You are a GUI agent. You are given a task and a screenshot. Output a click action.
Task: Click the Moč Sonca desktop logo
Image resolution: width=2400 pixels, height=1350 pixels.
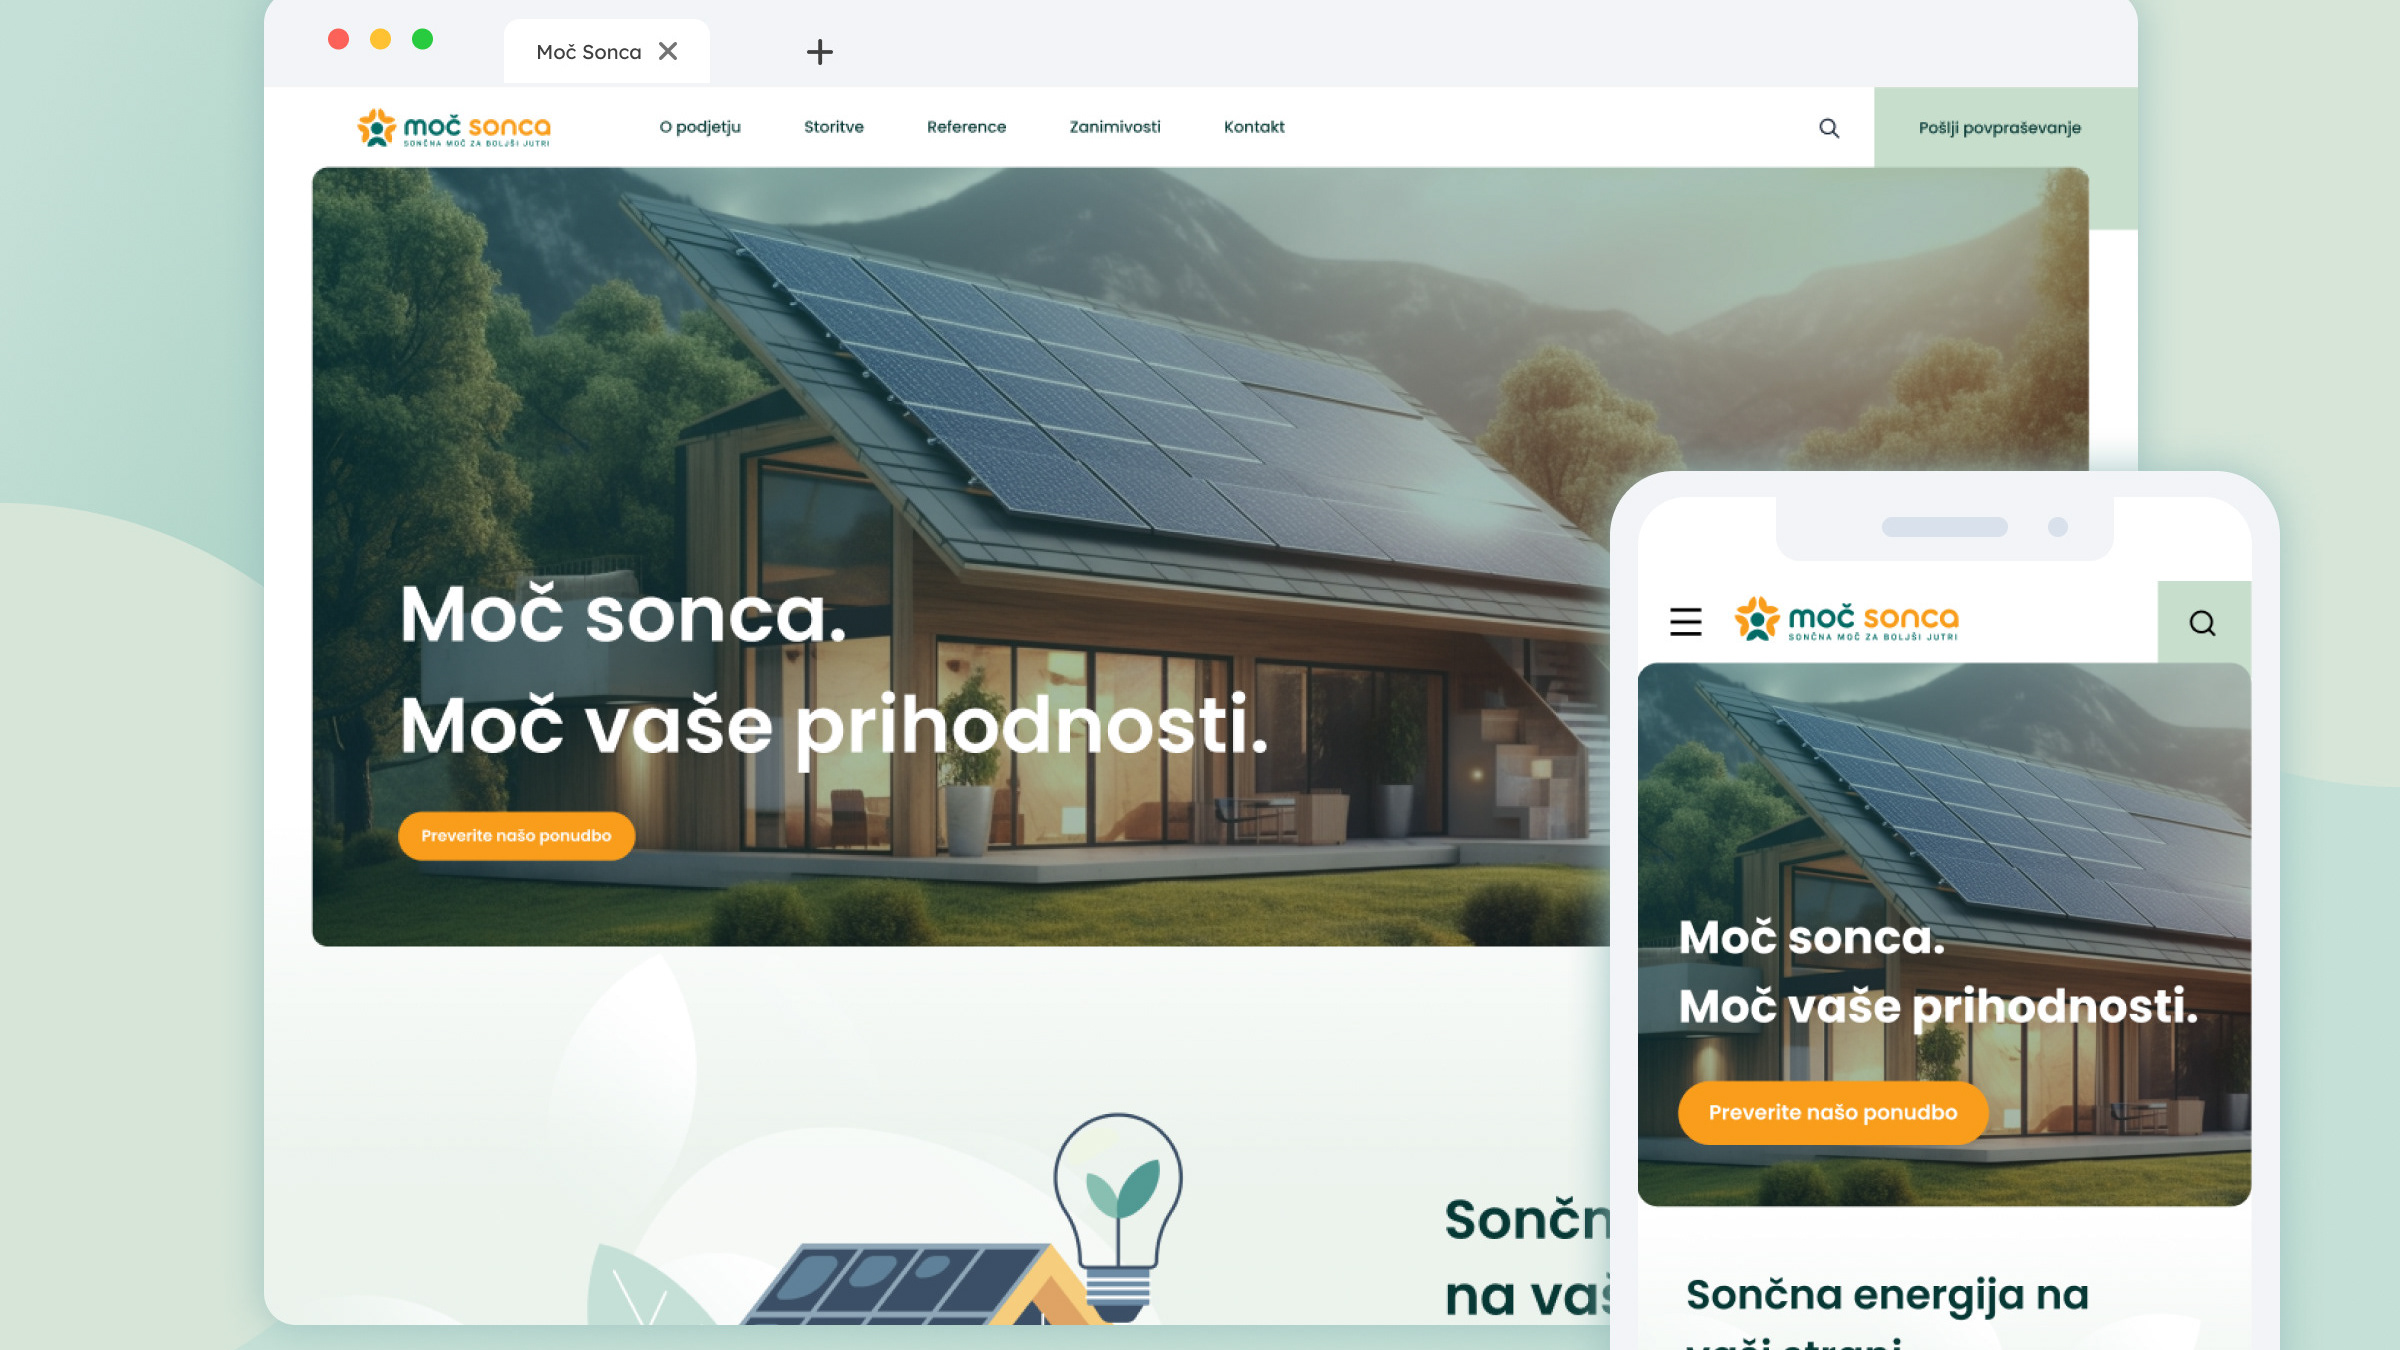(454, 128)
